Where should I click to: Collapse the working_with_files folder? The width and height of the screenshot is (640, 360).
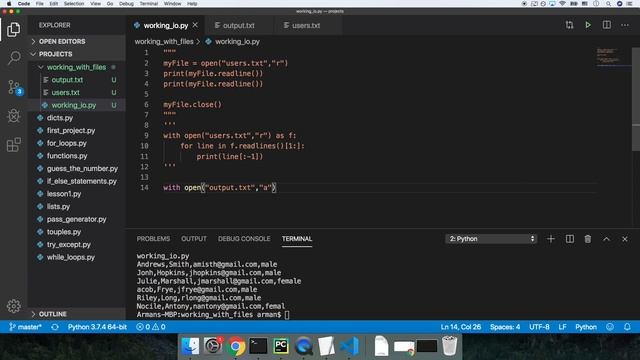click(76, 67)
